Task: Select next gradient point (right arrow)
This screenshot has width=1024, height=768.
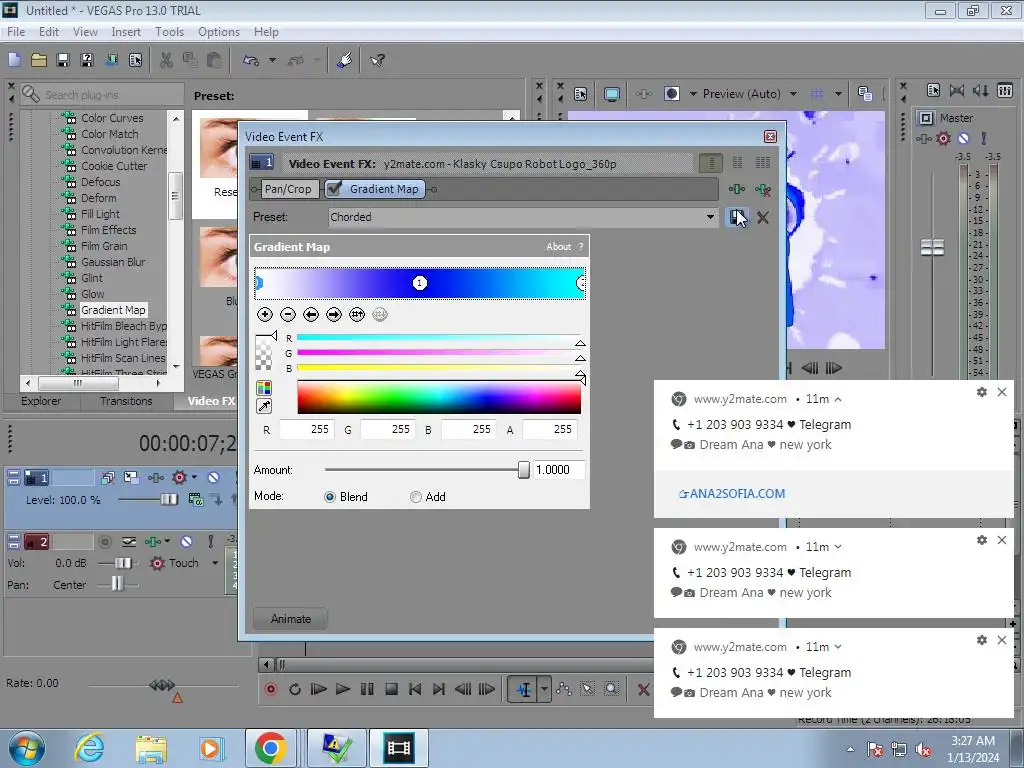Action: pos(334,315)
